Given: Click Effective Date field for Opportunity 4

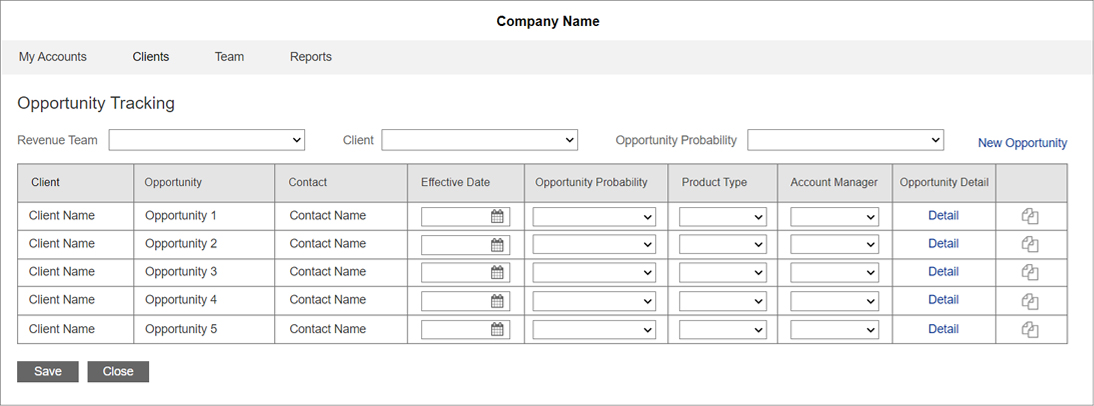Looking at the screenshot, I should click(456, 301).
